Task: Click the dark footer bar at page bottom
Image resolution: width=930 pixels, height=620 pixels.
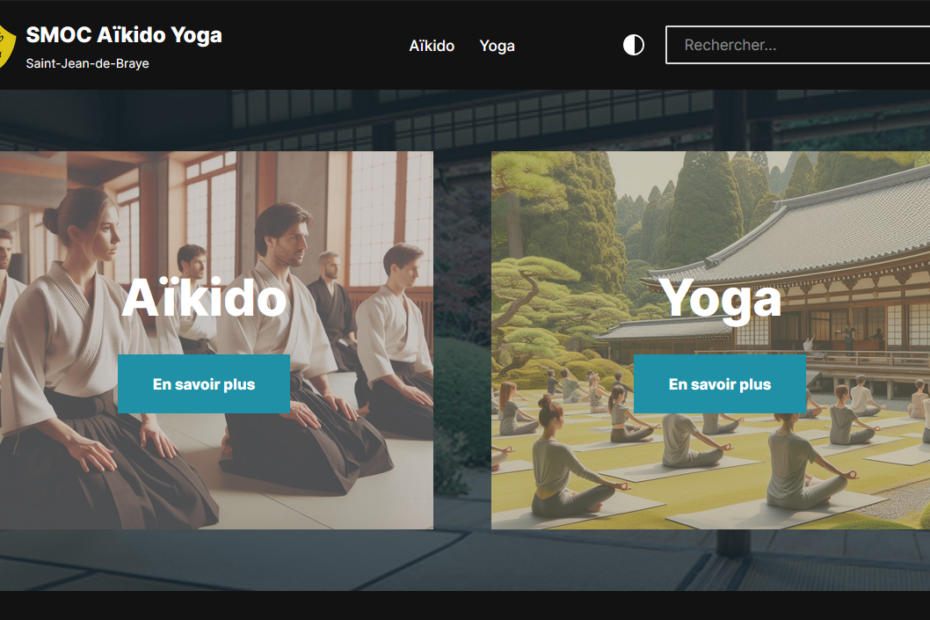Action: 465,605
